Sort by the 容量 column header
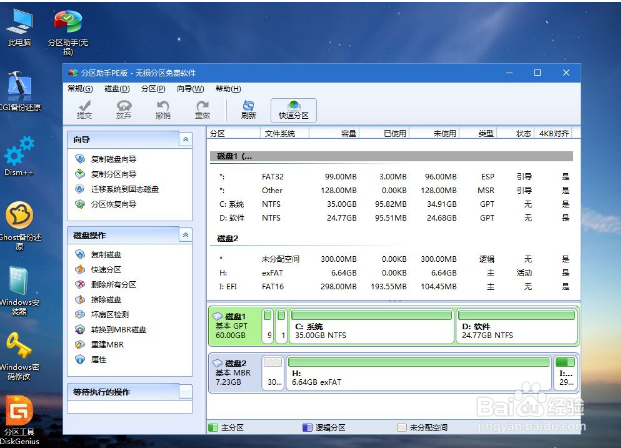 tap(333, 133)
